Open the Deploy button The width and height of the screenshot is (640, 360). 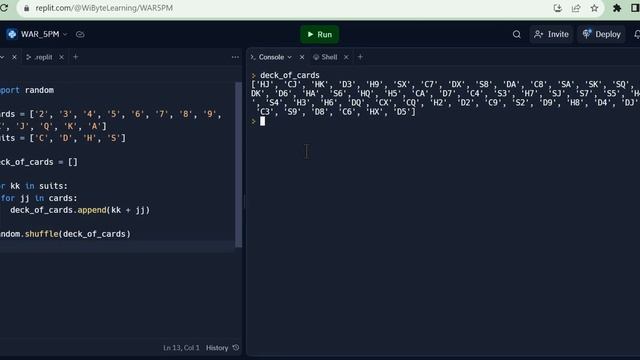(x=602, y=34)
